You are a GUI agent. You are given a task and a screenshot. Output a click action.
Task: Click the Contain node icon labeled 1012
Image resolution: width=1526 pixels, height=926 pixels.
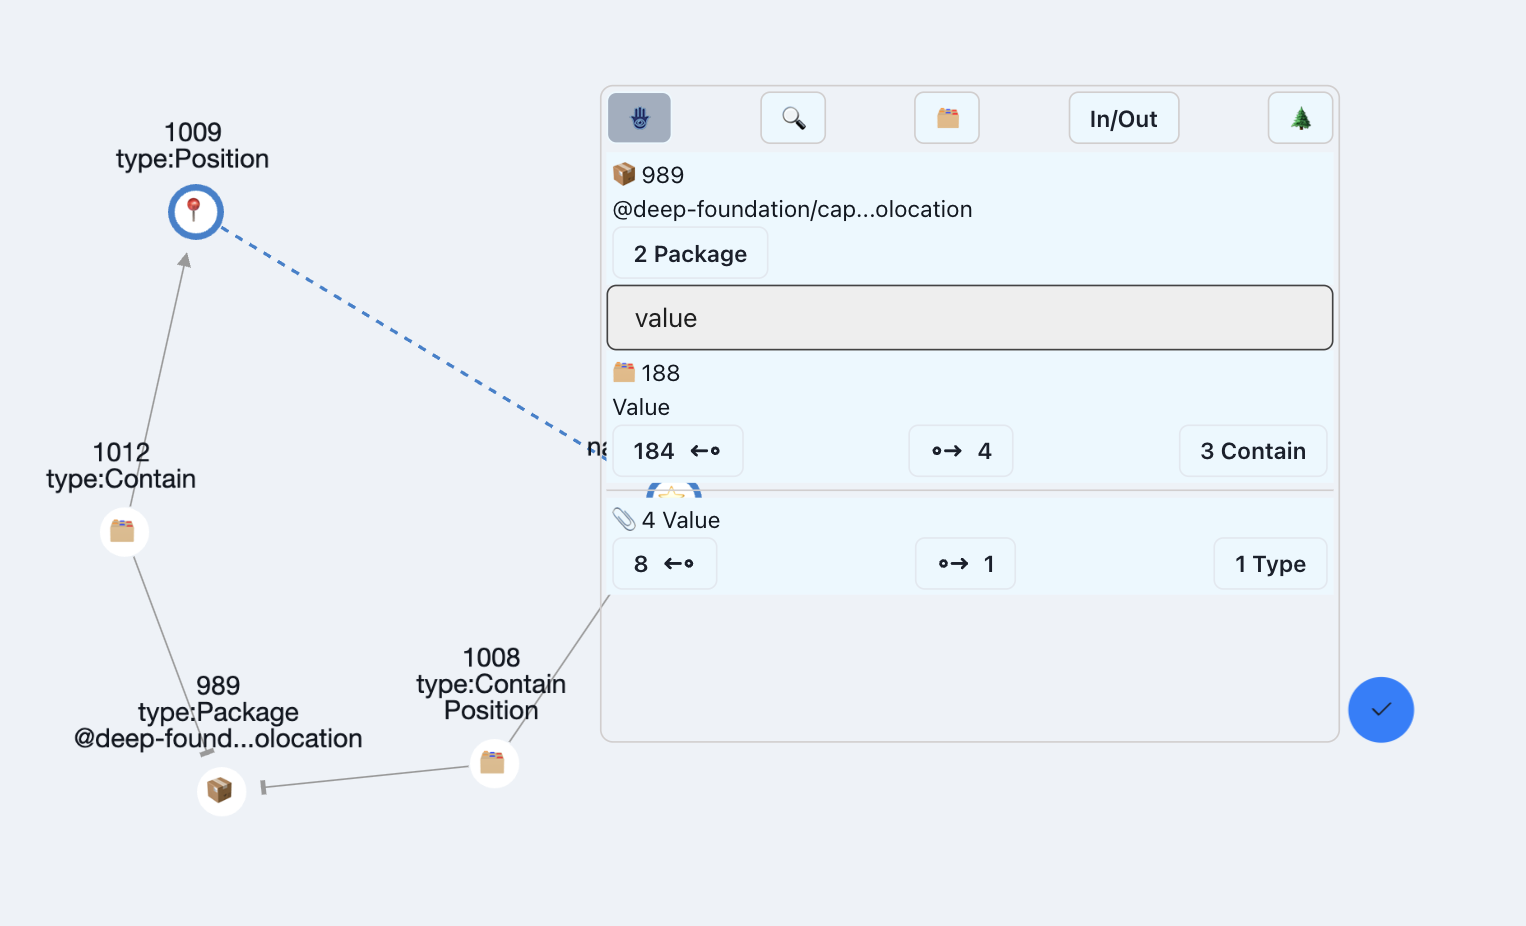pos(124,531)
